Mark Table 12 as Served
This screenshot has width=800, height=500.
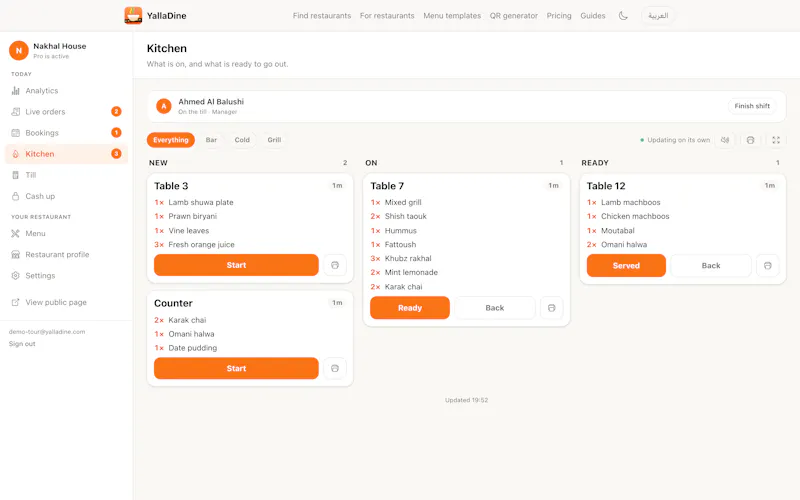coord(626,265)
